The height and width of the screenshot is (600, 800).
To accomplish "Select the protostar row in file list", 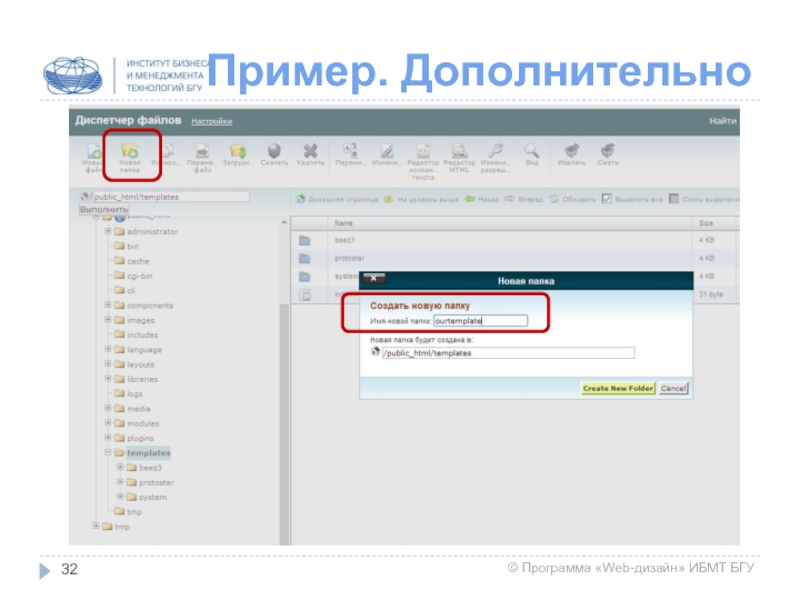I will pos(514,258).
